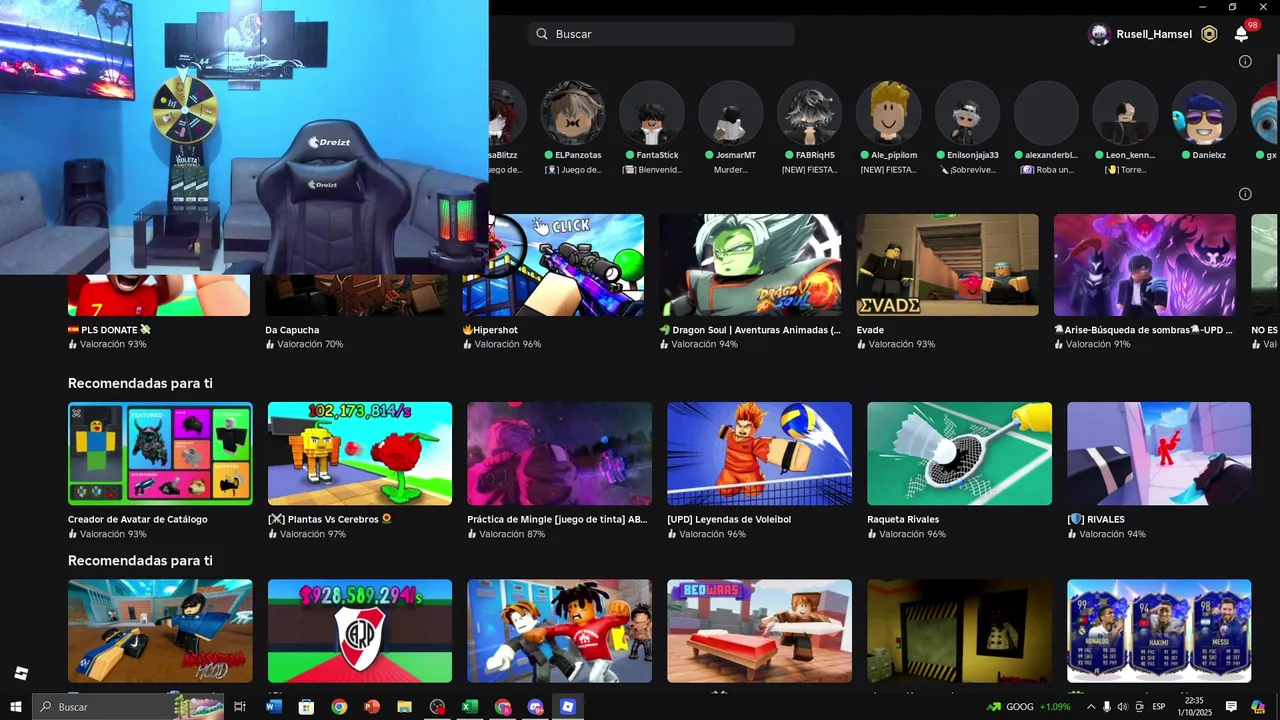Open the notifications bell icon
The height and width of the screenshot is (720, 1280).
tap(1241, 34)
